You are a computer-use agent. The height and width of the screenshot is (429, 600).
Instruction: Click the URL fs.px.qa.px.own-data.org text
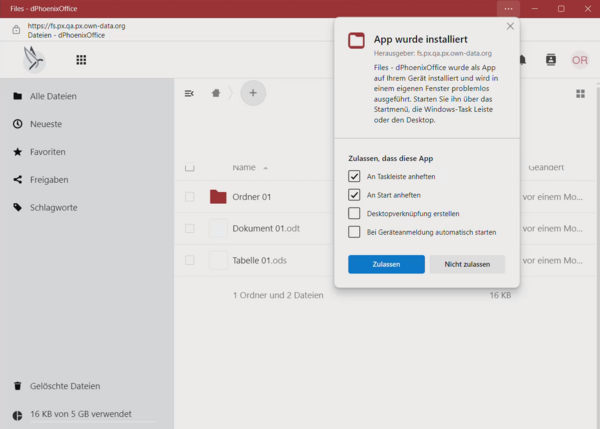click(76, 26)
